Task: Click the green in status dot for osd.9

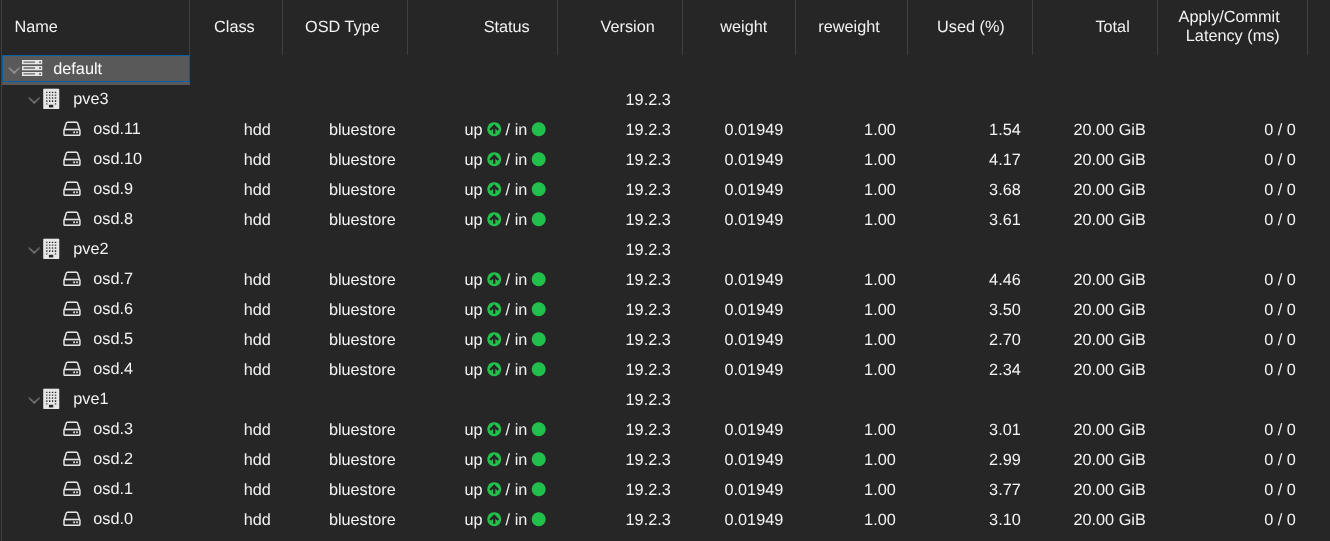Action: click(538, 190)
